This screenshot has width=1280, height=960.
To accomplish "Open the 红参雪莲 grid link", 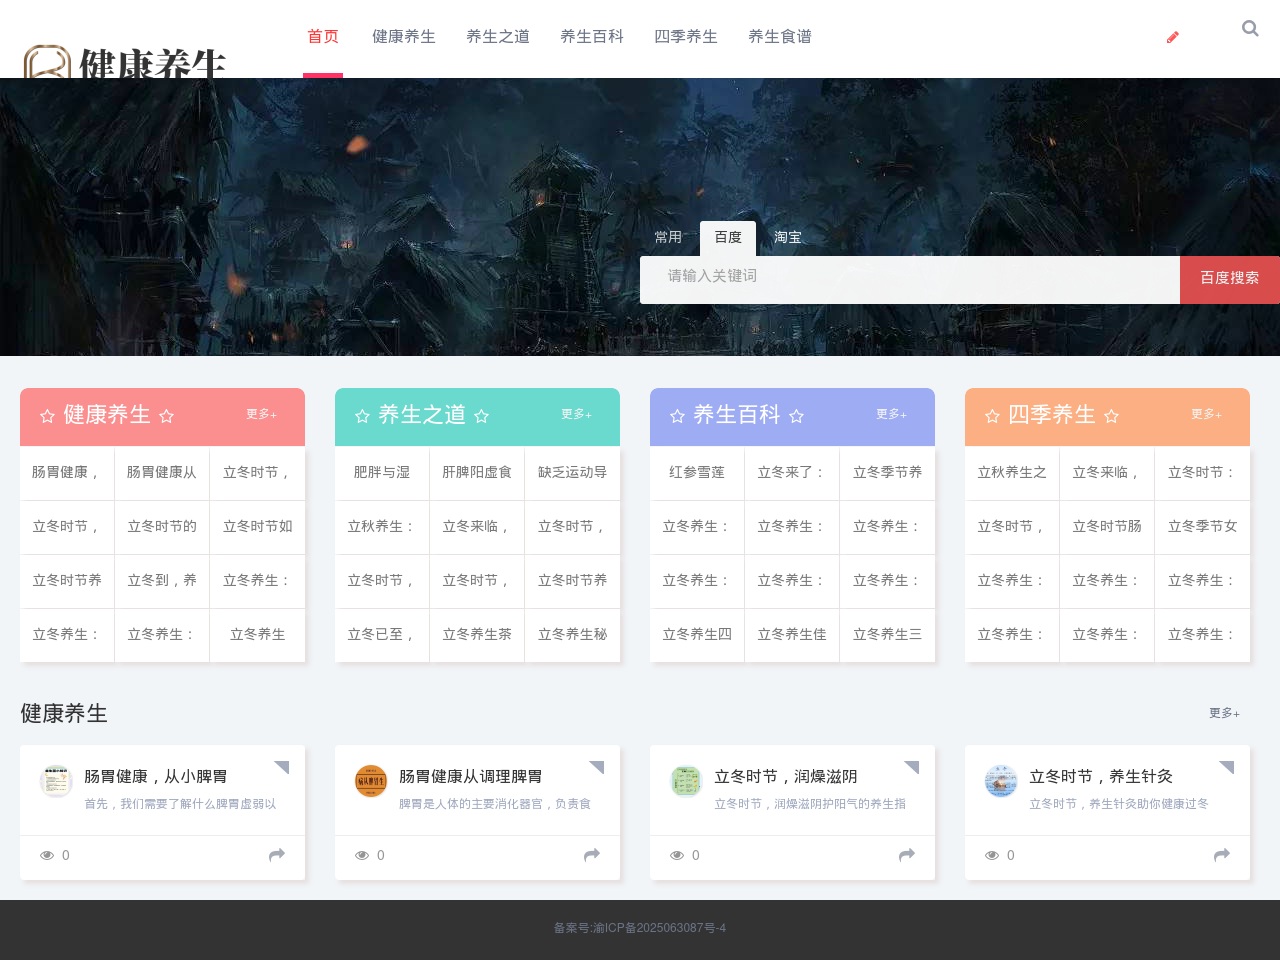I will [697, 472].
